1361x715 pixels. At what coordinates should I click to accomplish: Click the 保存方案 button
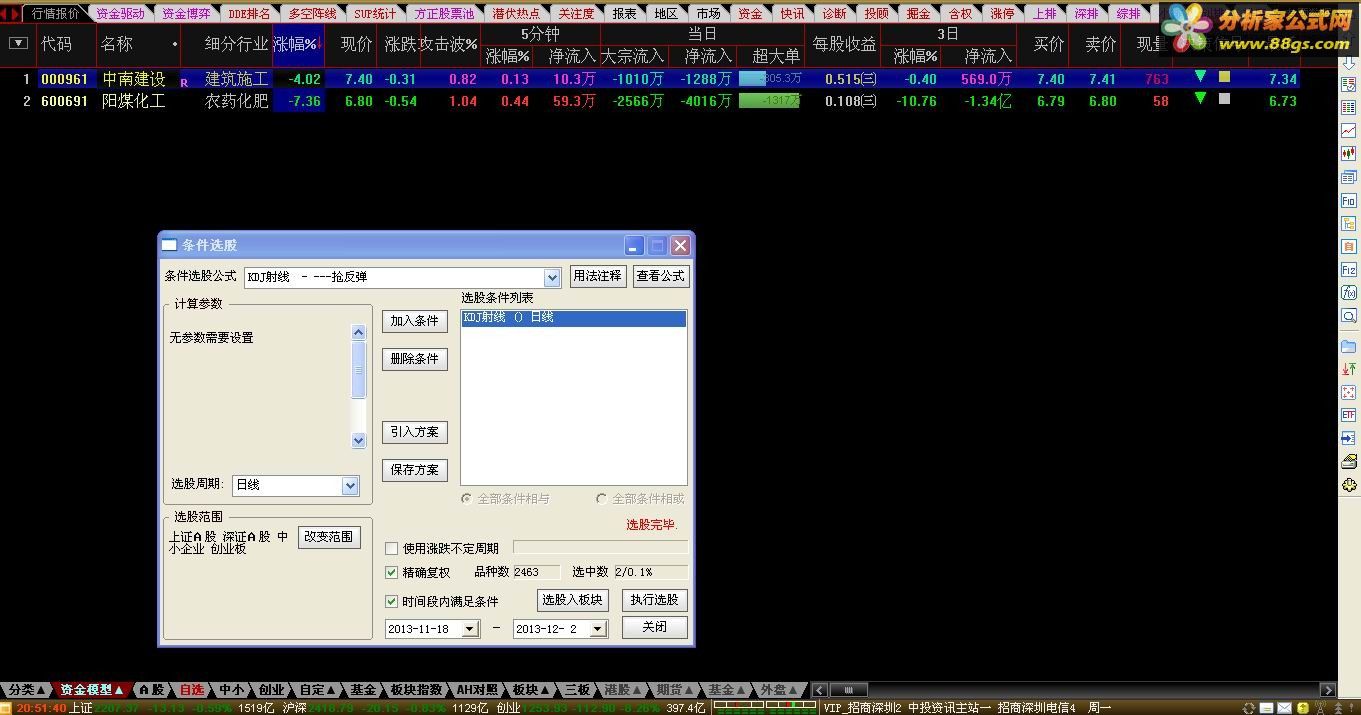[x=415, y=470]
